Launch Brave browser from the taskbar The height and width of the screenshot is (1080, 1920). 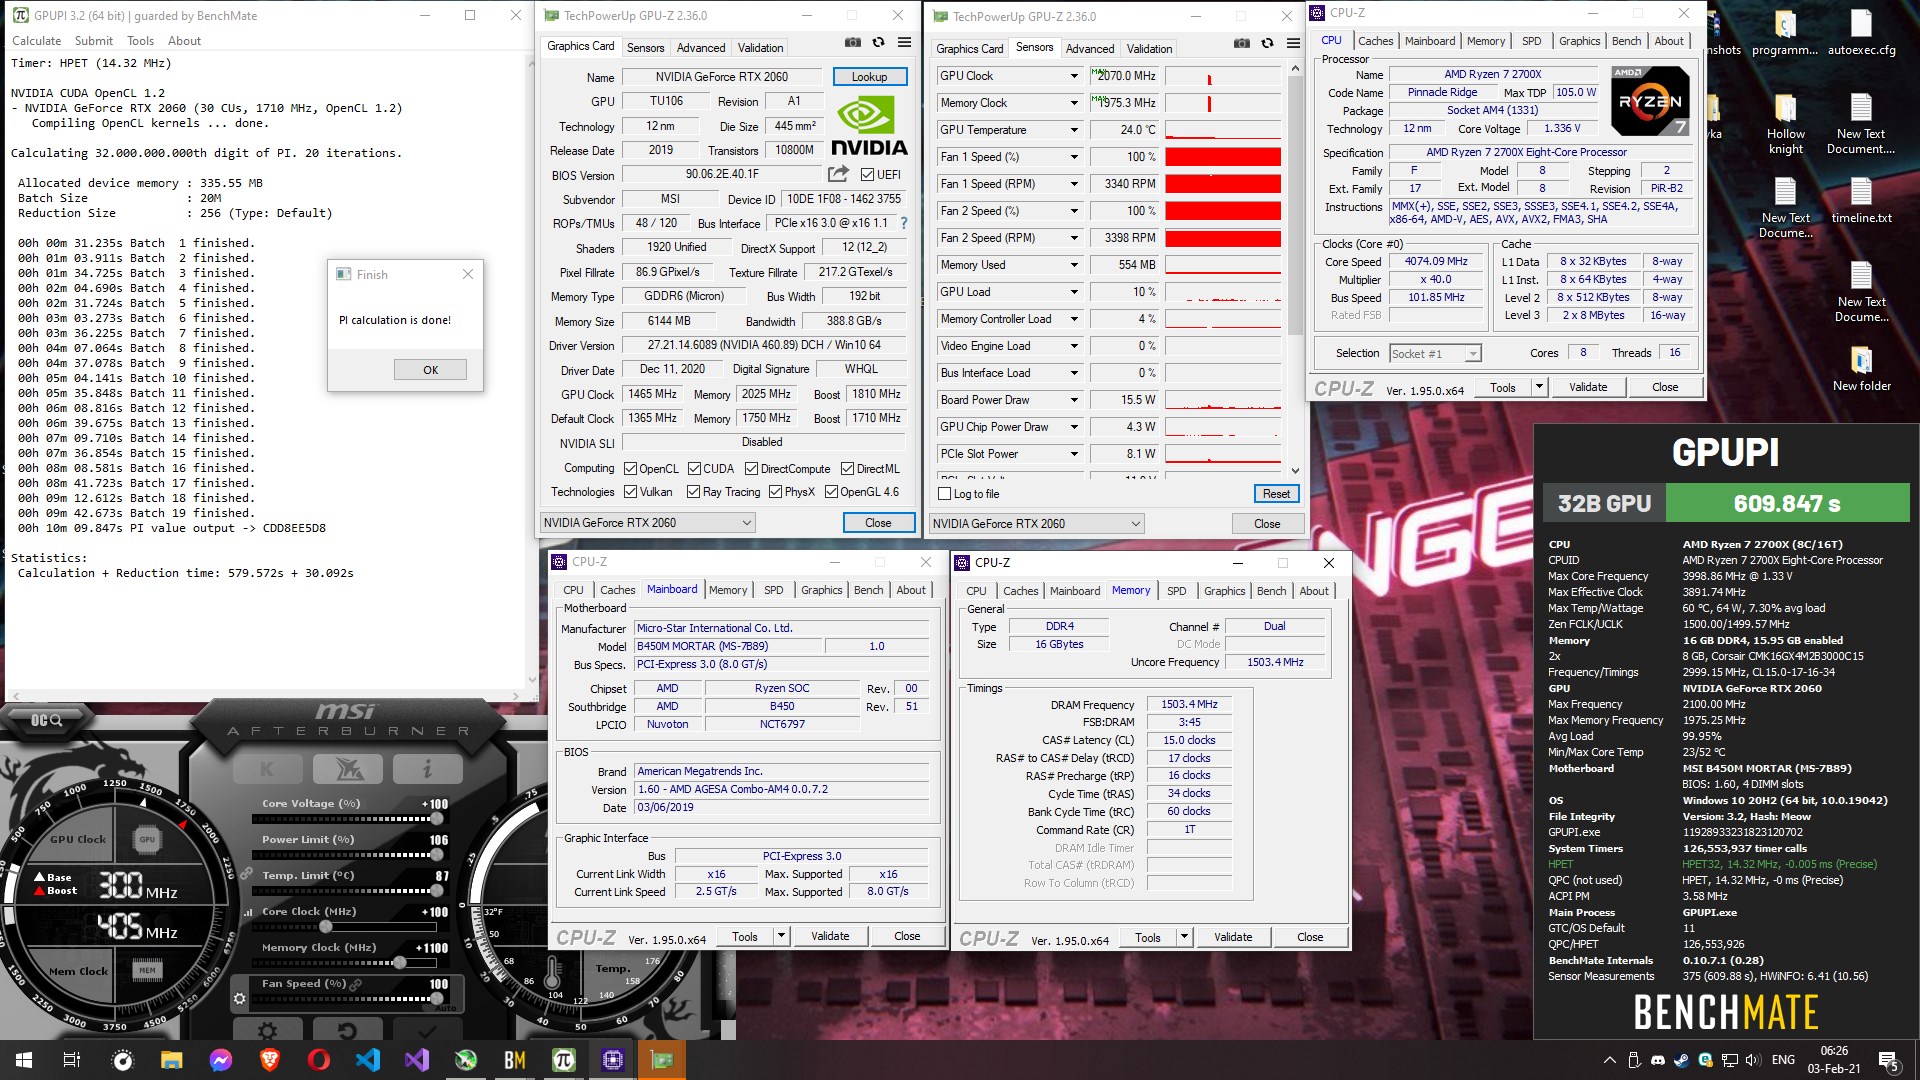270,1060
